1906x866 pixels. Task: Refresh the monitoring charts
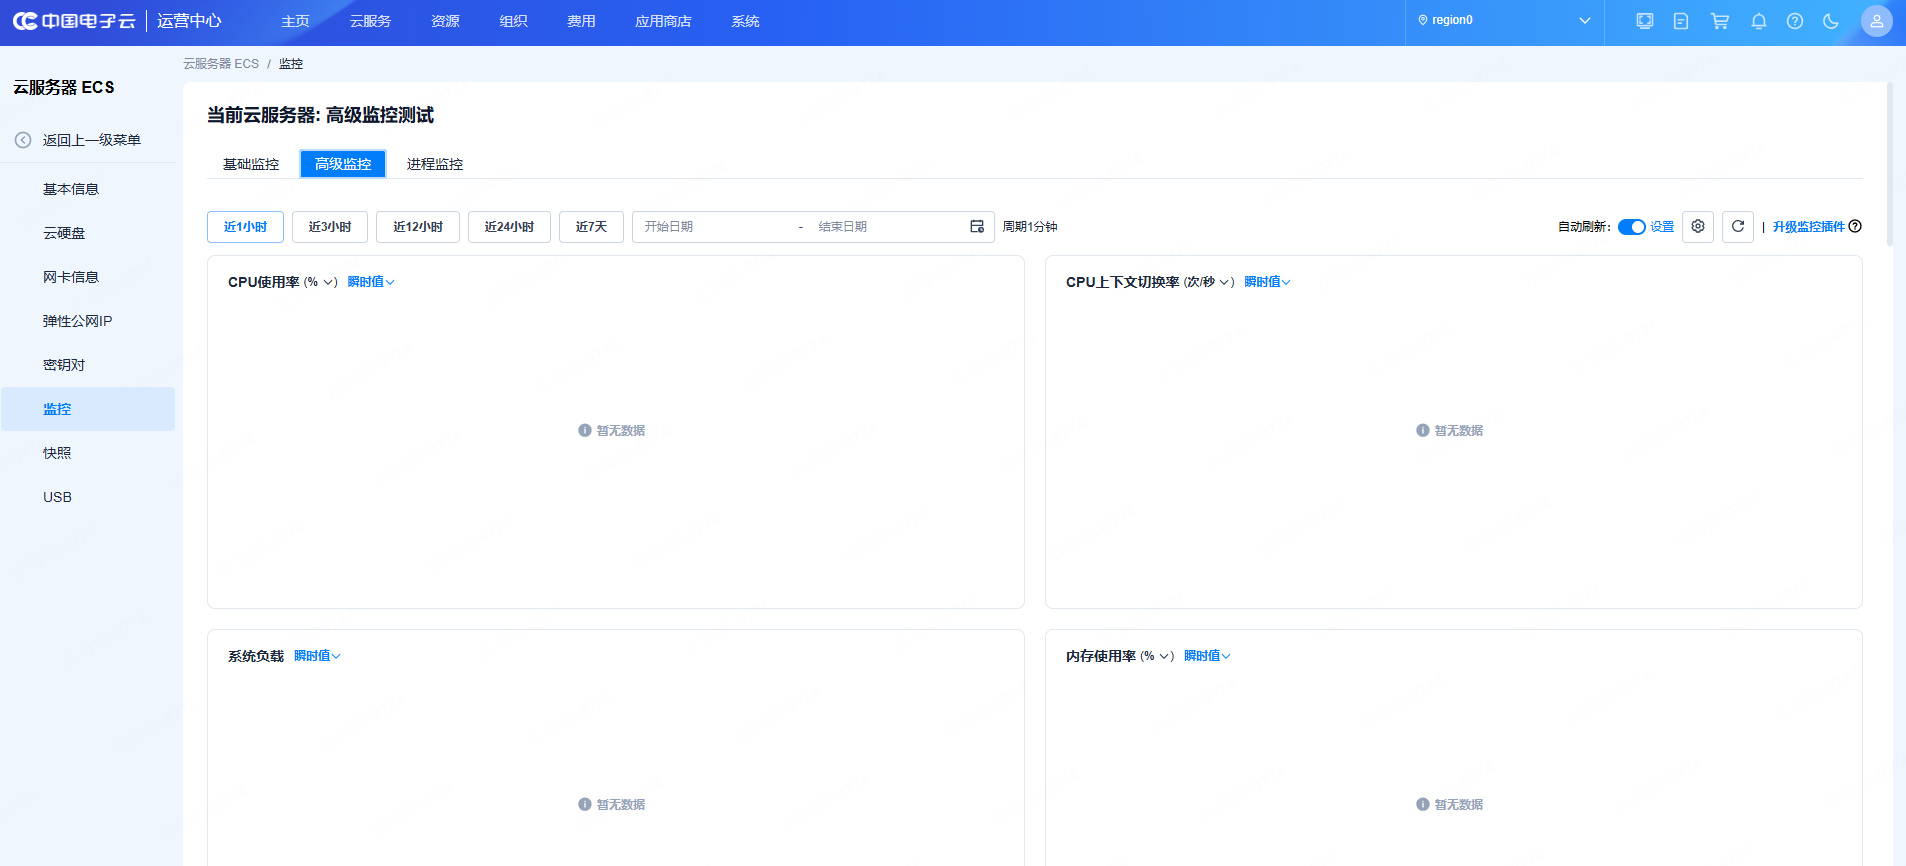tap(1738, 227)
